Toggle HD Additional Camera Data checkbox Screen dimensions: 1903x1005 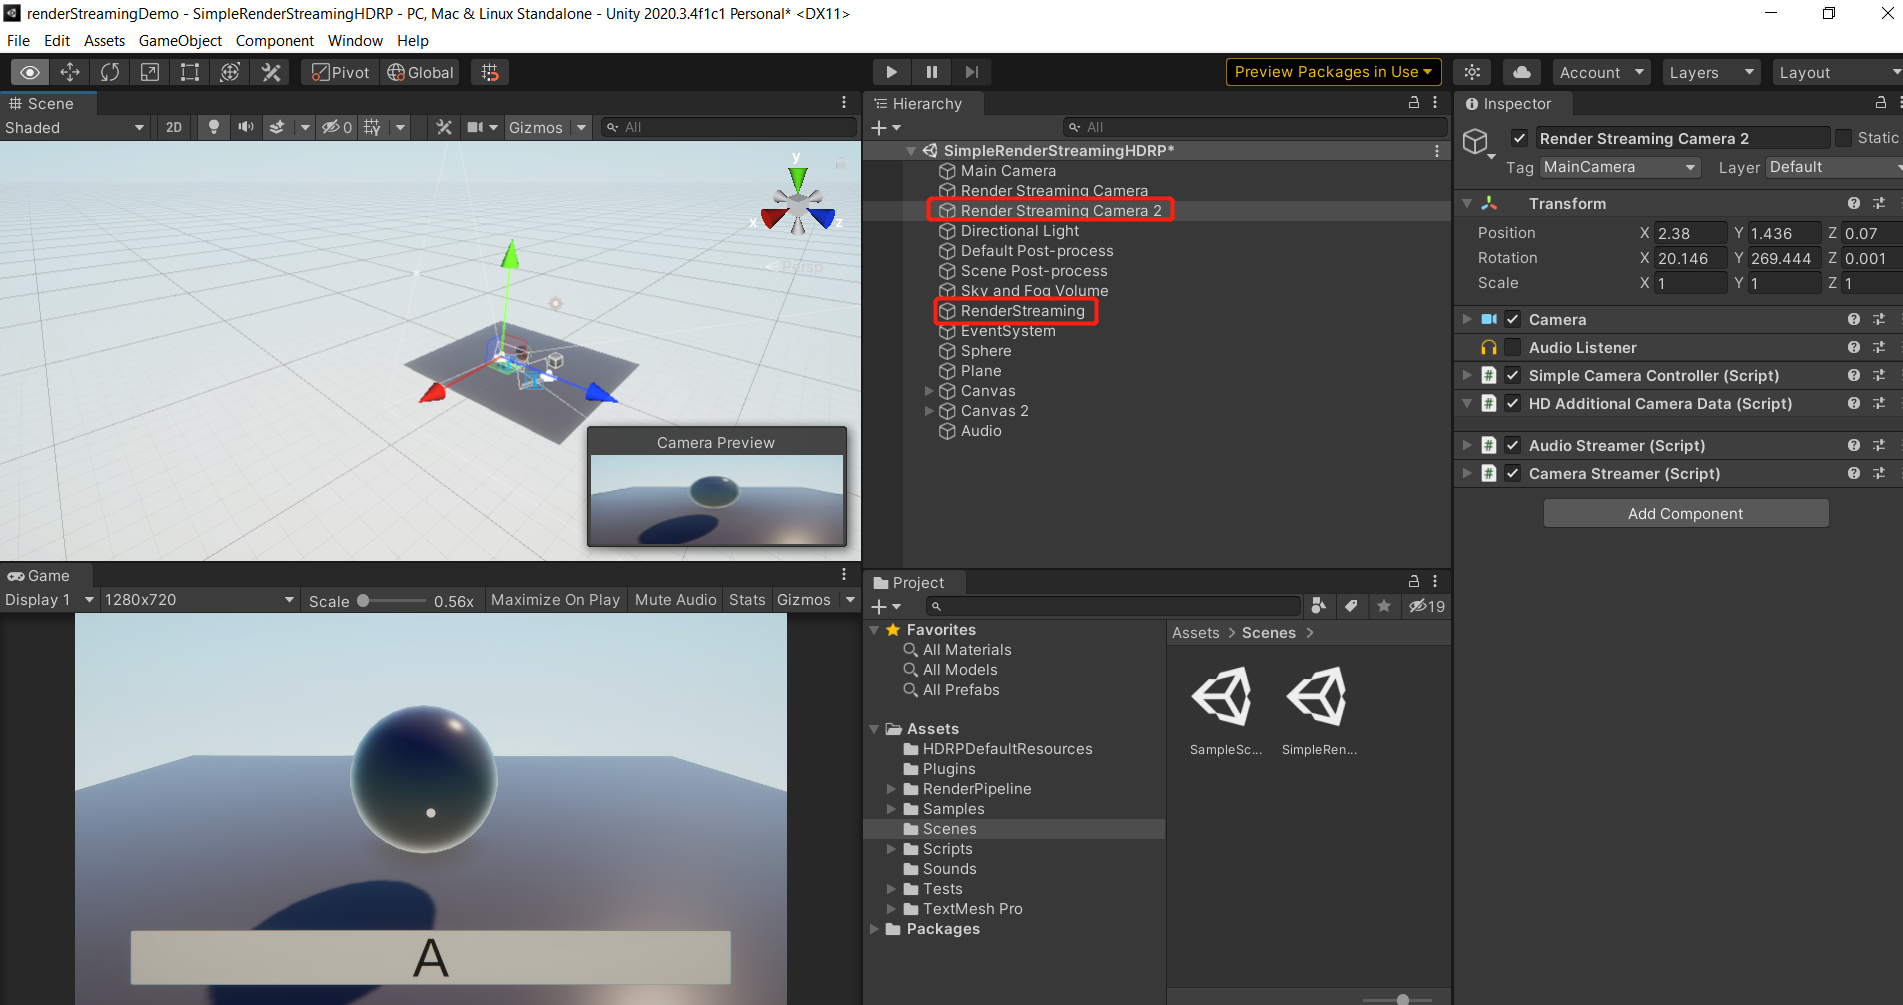point(1513,403)
